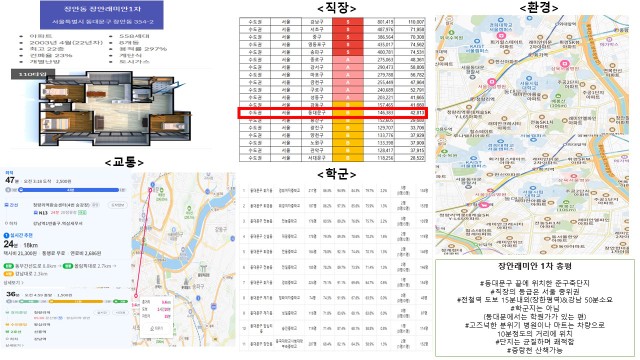640x360 pixels.
Task: Click the pink route start marker on the map
Action: (151, 190)
